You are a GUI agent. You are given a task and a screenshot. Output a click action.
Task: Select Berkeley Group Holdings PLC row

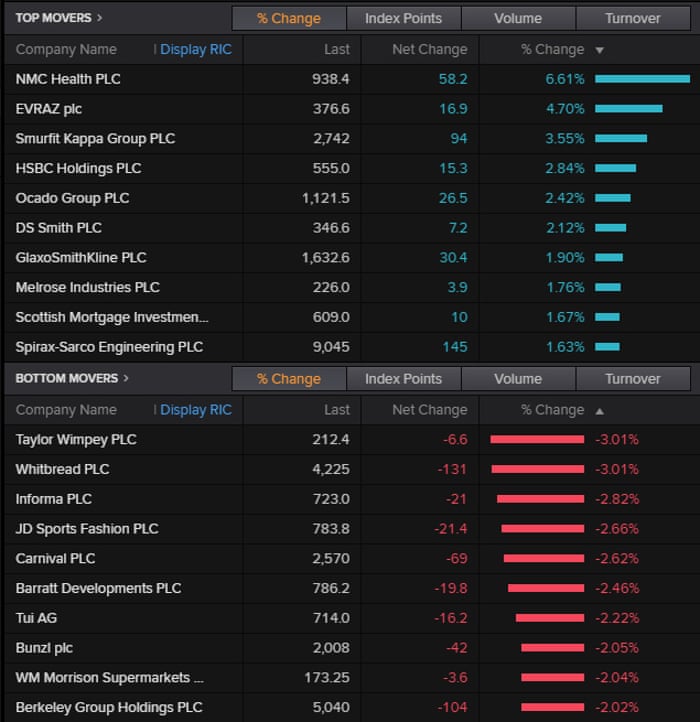109,707
